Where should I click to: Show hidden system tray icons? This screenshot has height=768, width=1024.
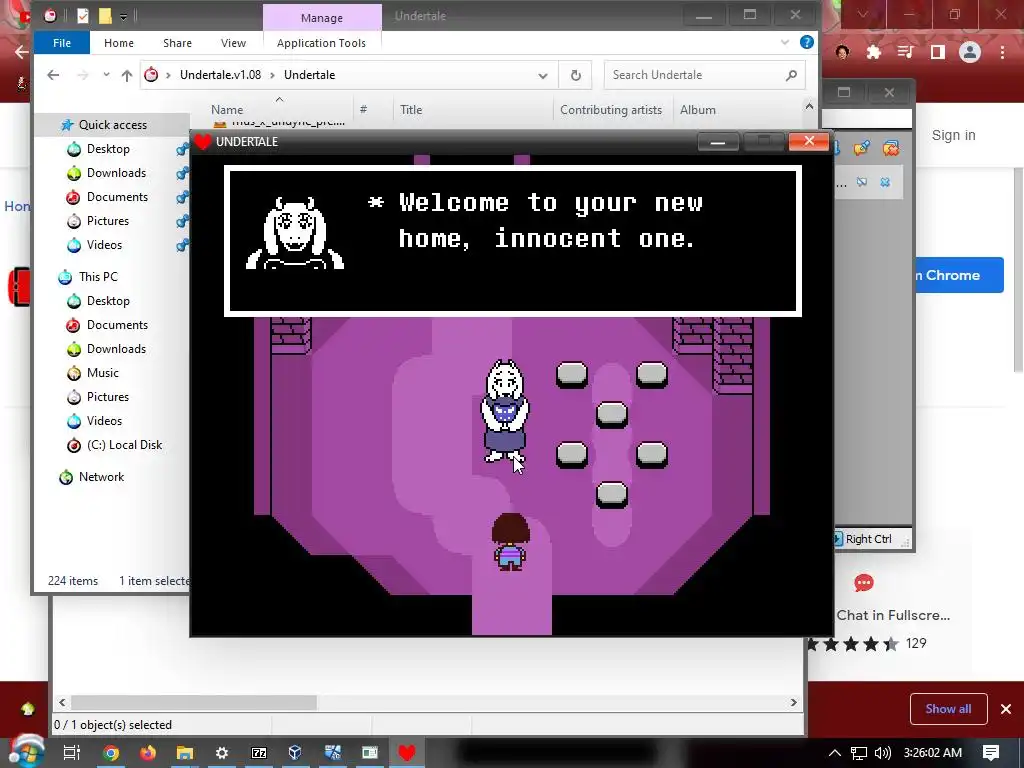tap(835, 753)
